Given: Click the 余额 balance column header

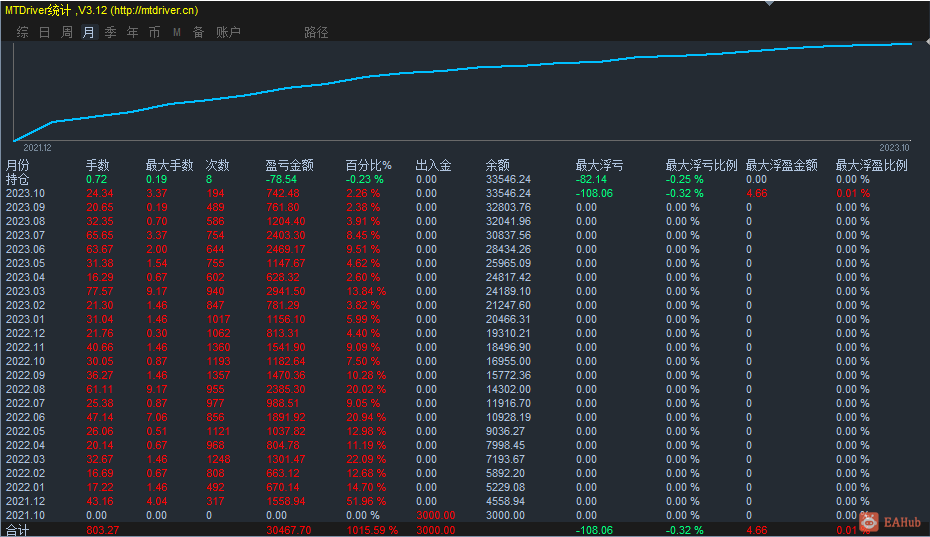Looking at the screenshot, I should (x=497, y=165).
